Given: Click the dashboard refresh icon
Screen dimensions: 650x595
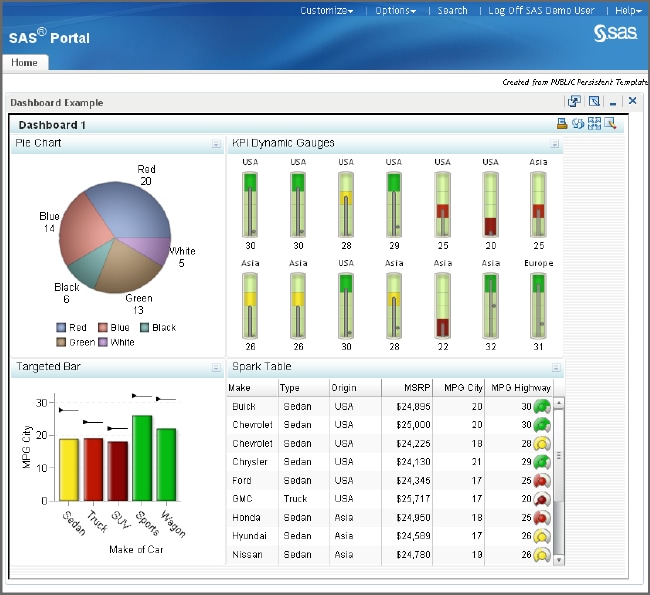Looking at the screenshot, I should [x=578, y=124].
